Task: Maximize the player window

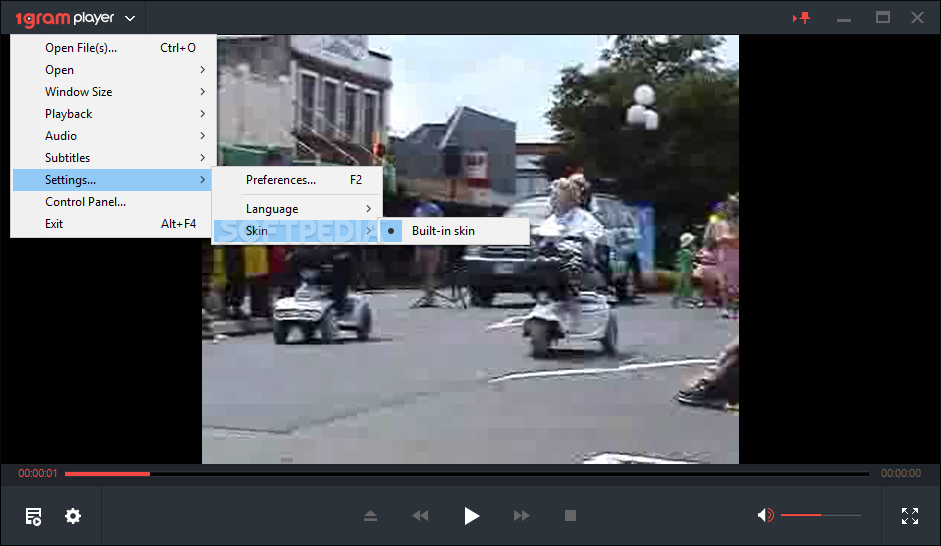Action: tap(883, 17)
